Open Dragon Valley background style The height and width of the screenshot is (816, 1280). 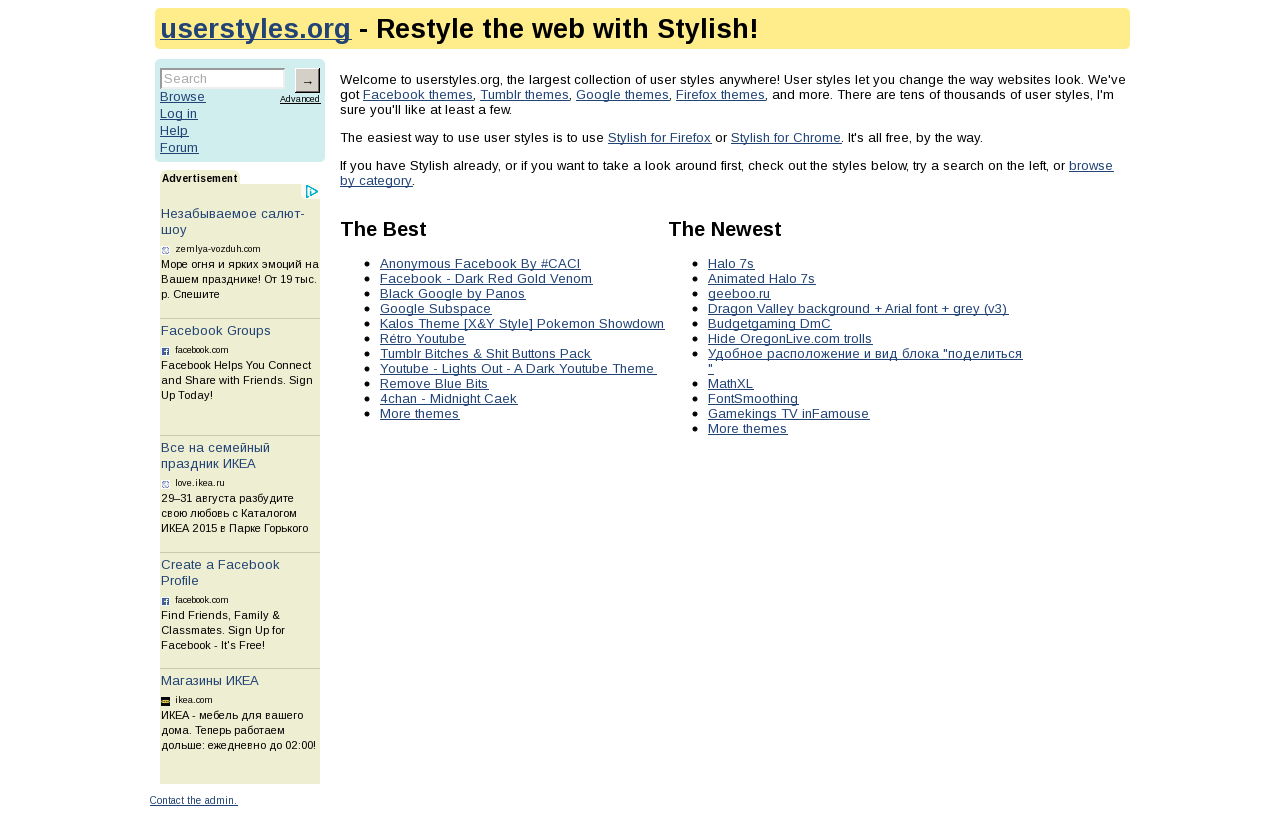[858, 309]
